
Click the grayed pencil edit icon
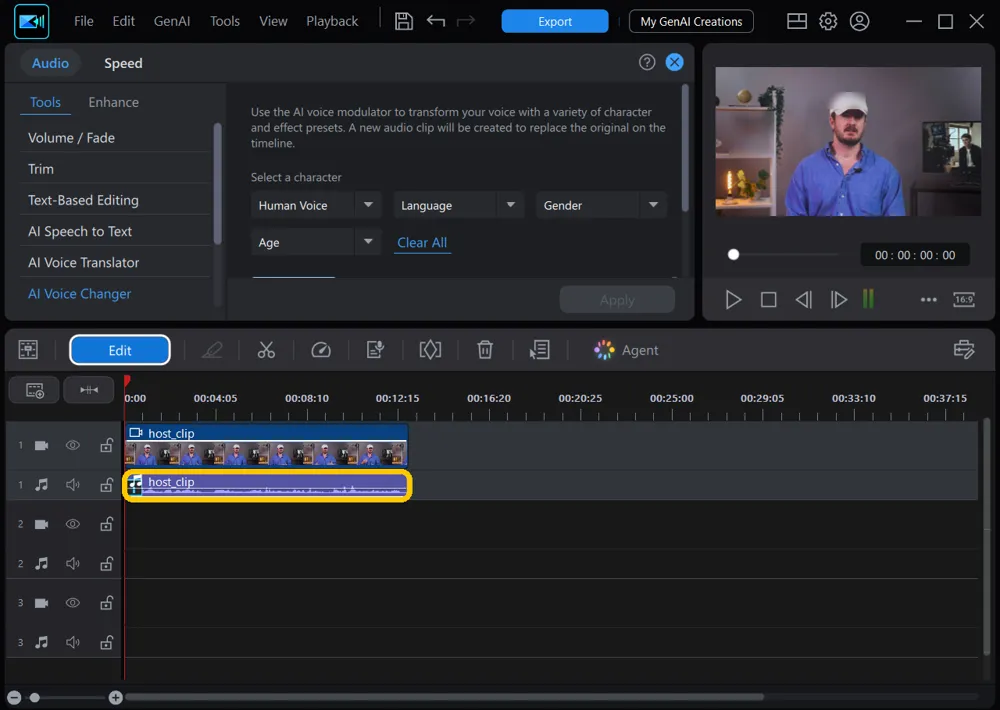pos(212,350)
